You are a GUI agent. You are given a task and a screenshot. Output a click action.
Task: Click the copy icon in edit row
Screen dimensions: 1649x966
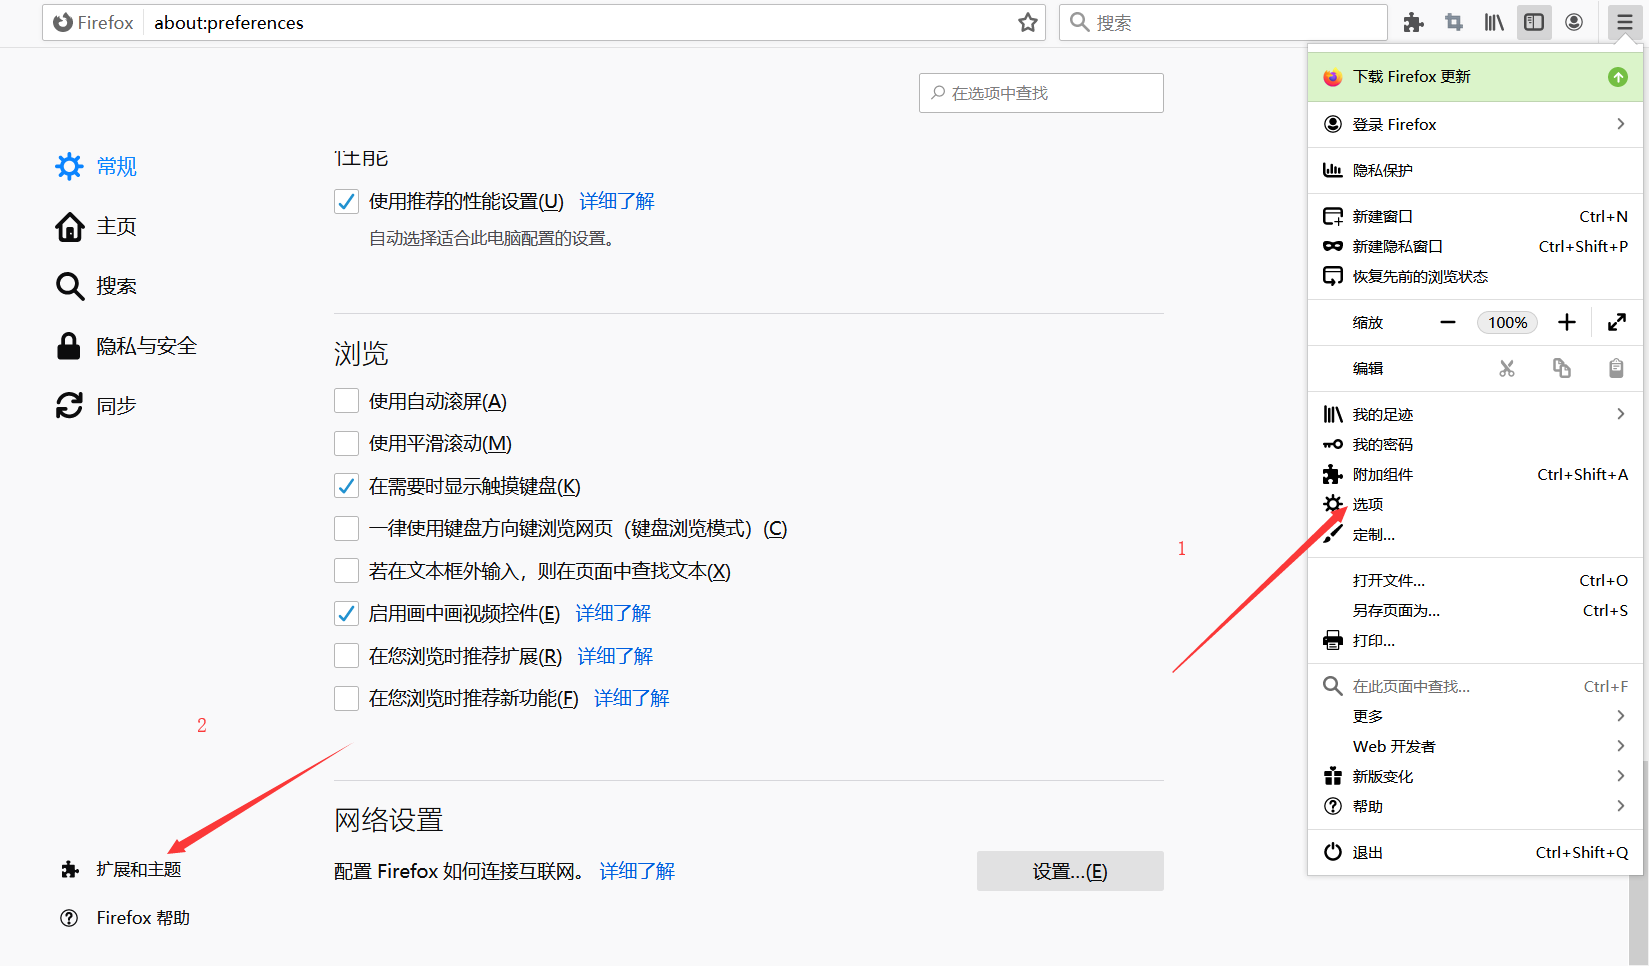tap(1562, 369)
